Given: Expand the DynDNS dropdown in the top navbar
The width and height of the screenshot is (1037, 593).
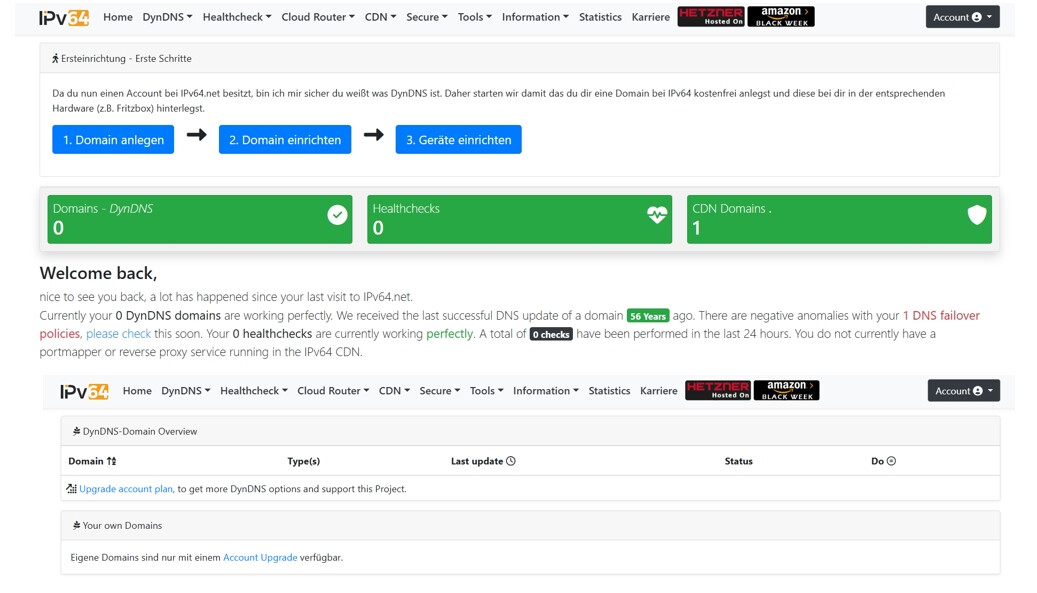Looking at the screenshot, I should (167, 17).
